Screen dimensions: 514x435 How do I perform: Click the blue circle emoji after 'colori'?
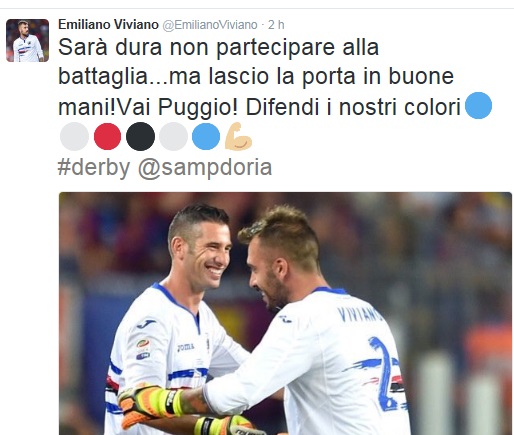coord(478,105)
